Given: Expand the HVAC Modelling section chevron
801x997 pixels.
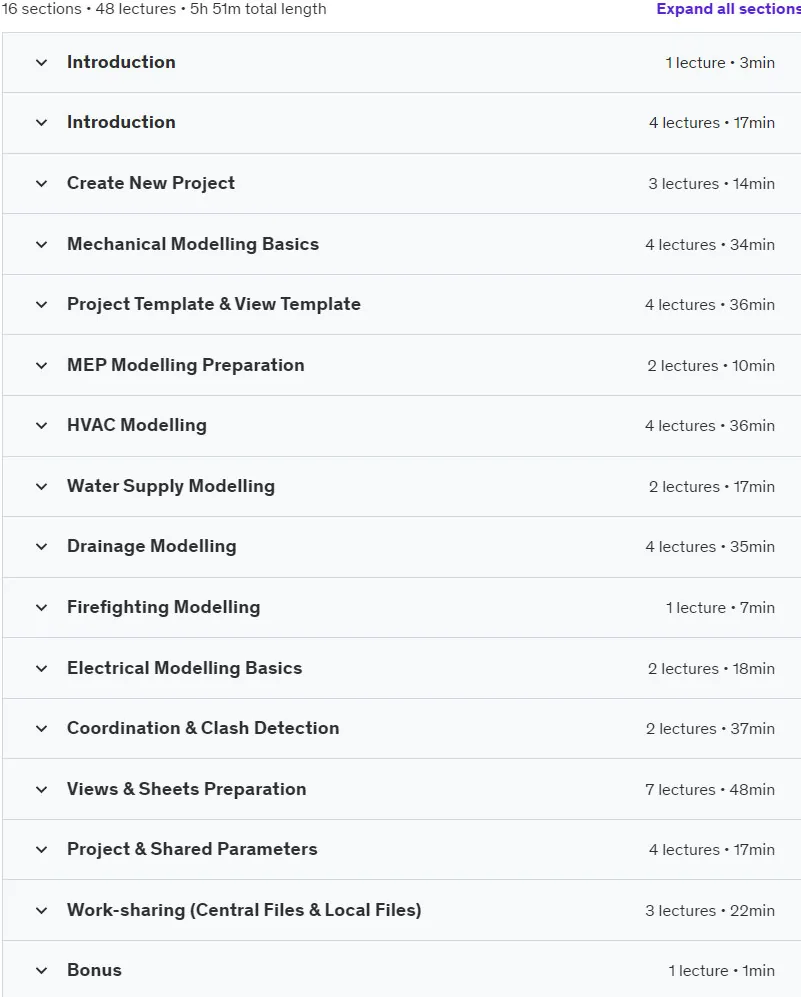Looking at the screenshot, I should point(41,426).
